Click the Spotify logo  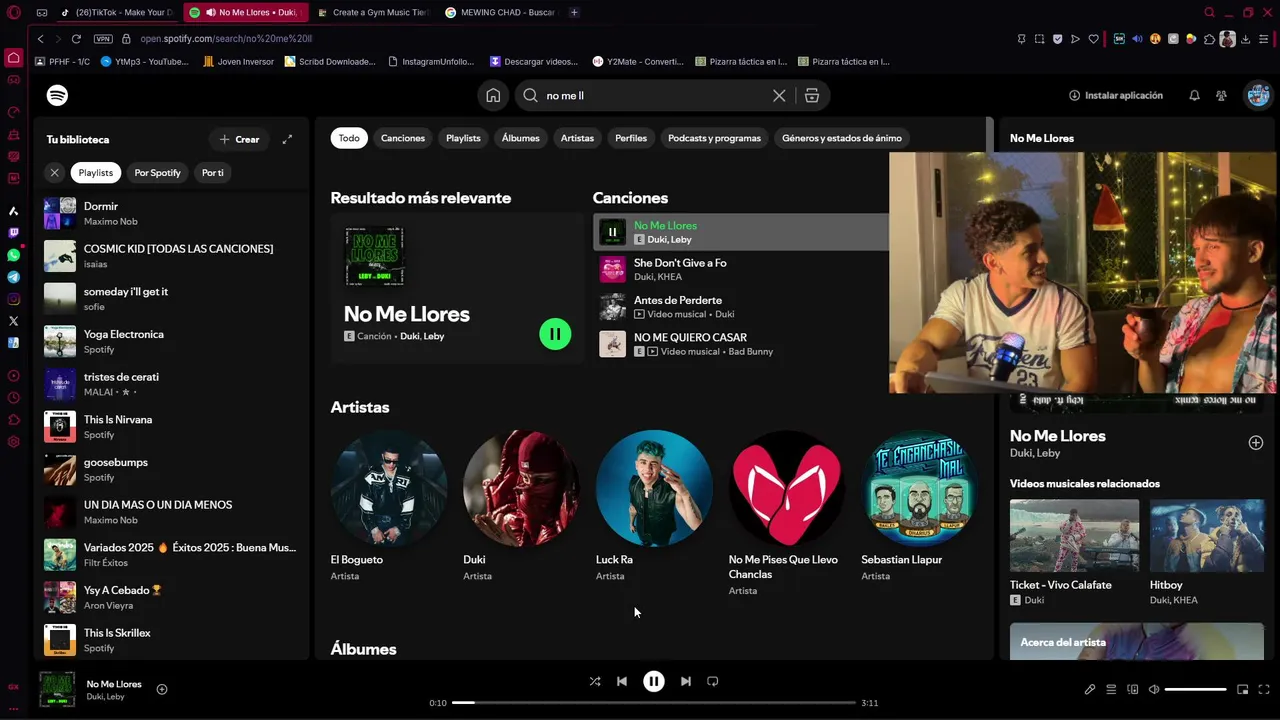pos(57,95)
